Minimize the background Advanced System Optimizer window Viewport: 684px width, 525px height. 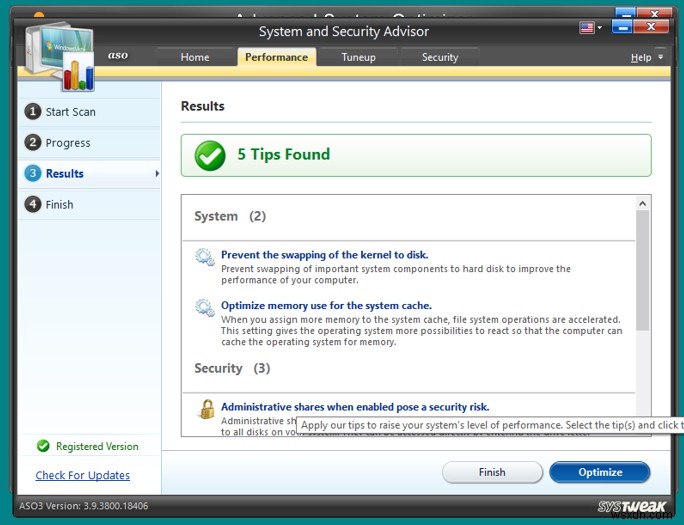tap(626, 14)
